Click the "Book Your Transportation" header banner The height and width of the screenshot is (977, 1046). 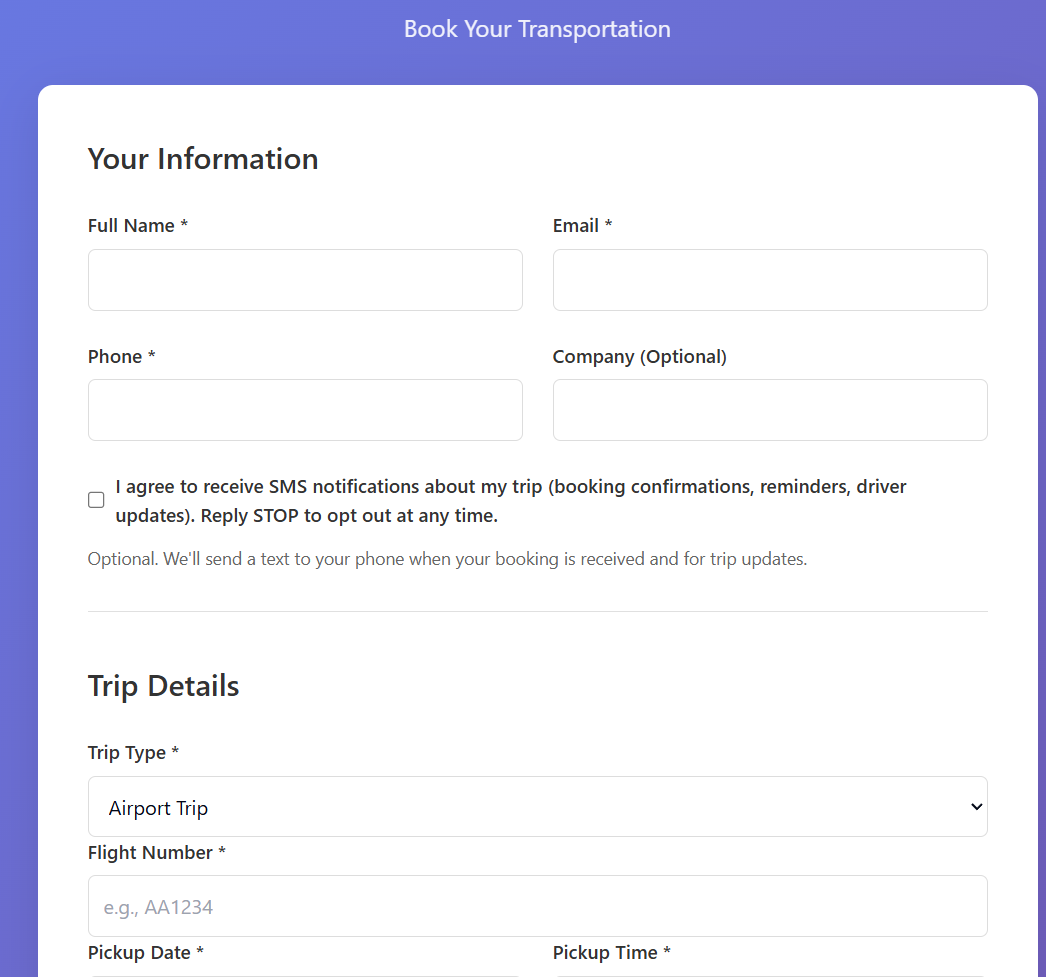537,29
